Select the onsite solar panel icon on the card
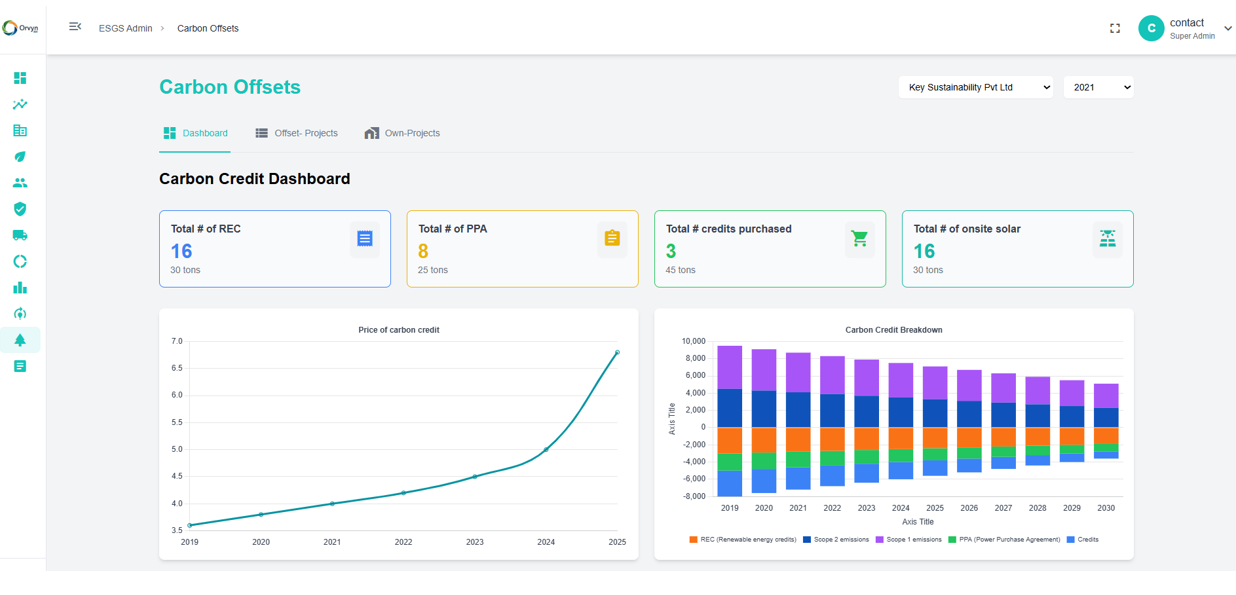Image resolution: width=1236 pixels, height=595 pixels. (1107, 238)
